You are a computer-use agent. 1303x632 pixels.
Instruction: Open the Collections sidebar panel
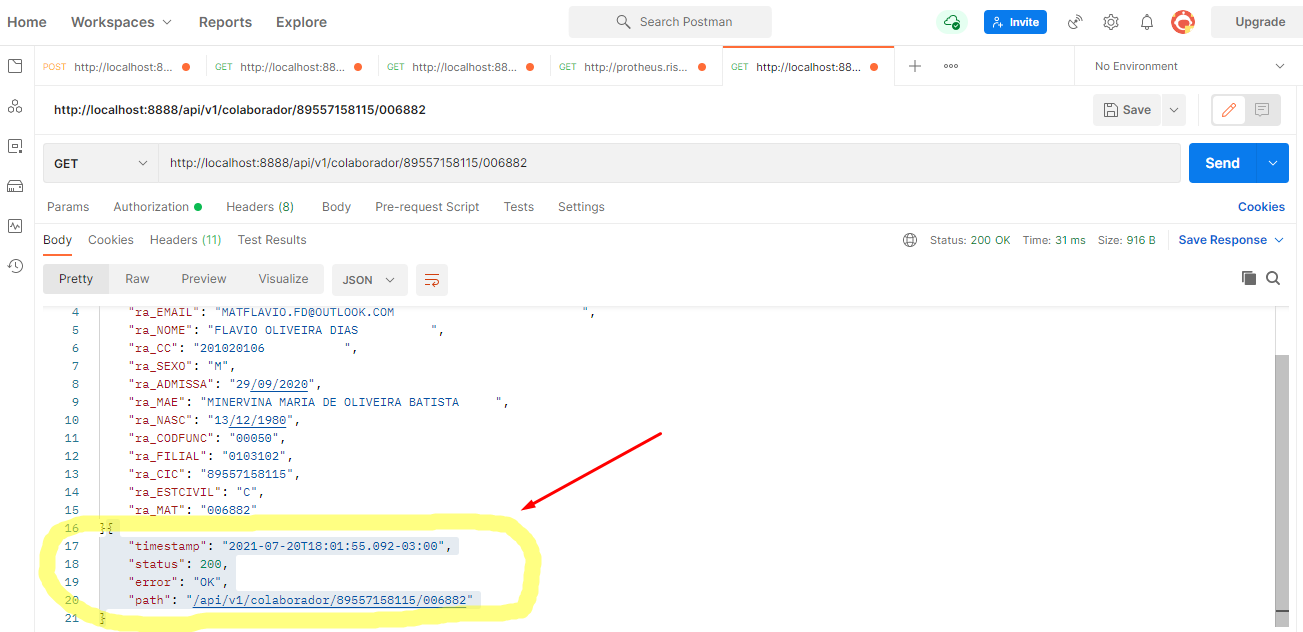tap(14, 66)
